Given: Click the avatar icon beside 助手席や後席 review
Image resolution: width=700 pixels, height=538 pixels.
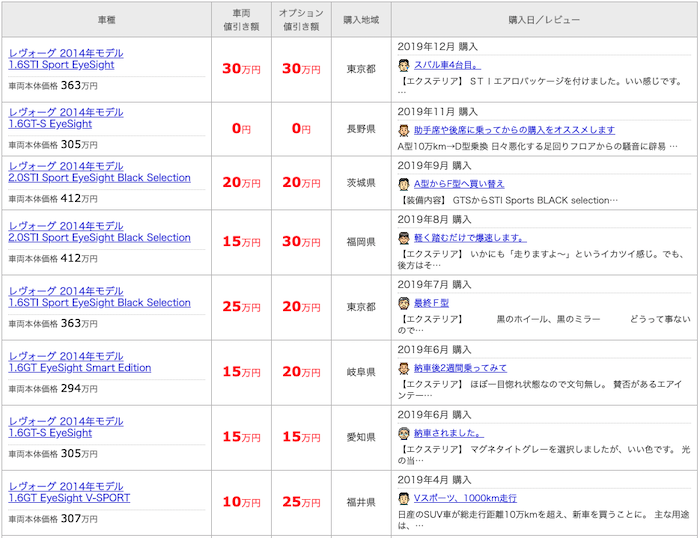Looking at the screenshot, I should [404, 130].
